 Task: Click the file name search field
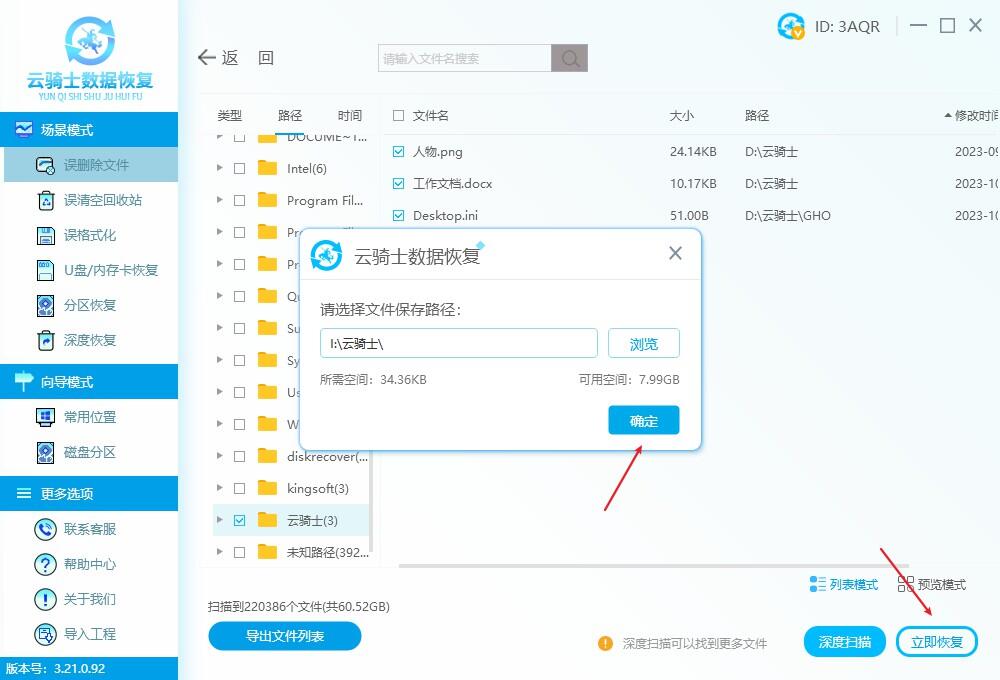click(465, 58)
